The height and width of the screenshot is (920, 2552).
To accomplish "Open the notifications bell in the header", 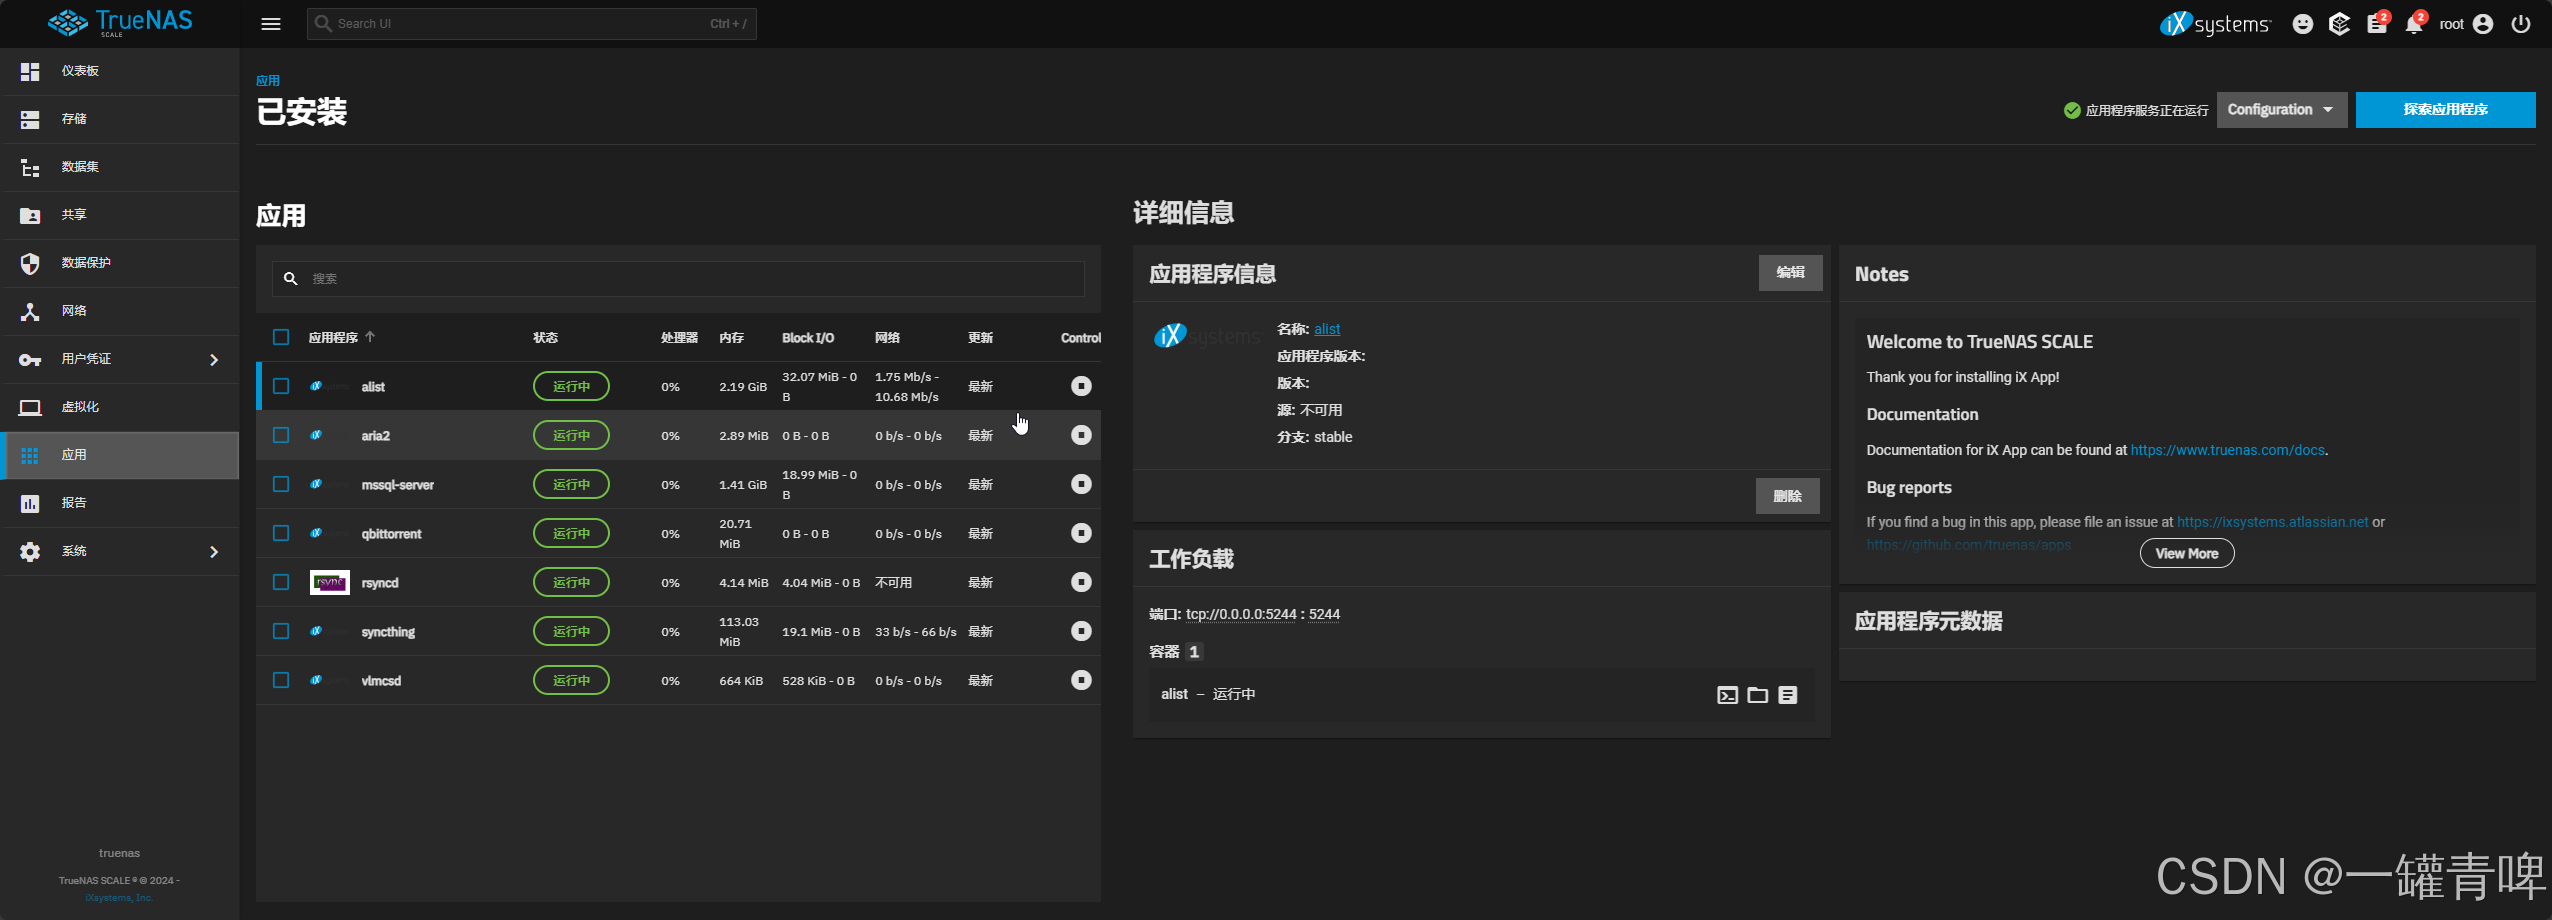I will coord(2413,23).
